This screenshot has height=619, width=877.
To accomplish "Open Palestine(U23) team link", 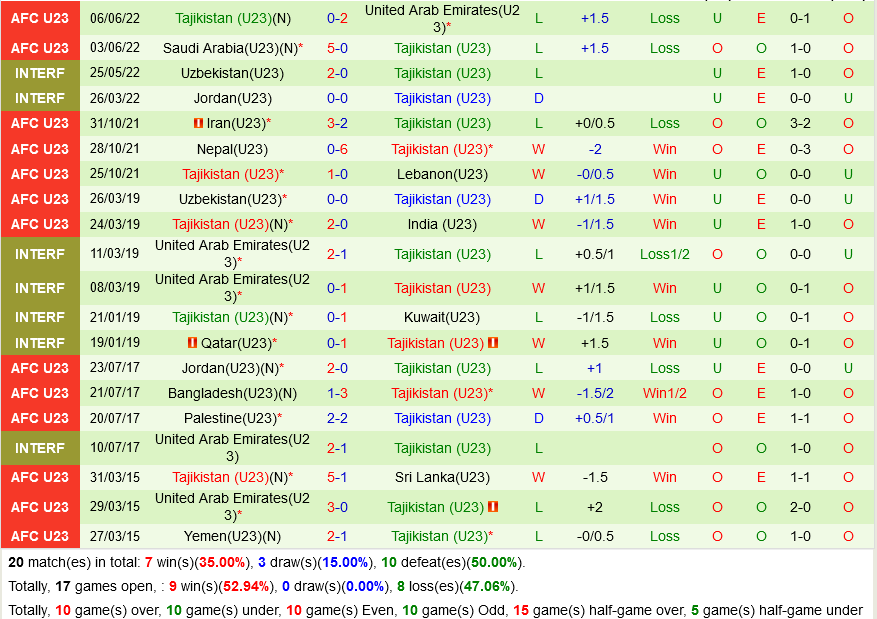I will coord(230,418).
